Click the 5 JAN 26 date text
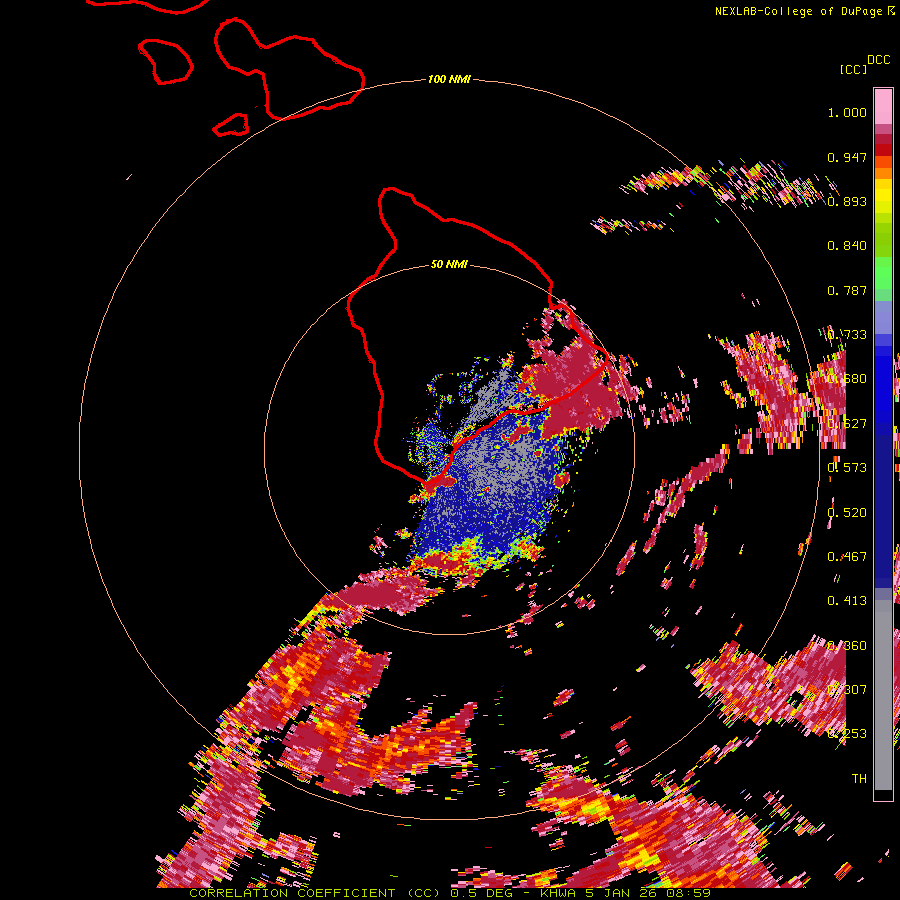The width and height of the screenshot is (900, 900). coord(621,893)
